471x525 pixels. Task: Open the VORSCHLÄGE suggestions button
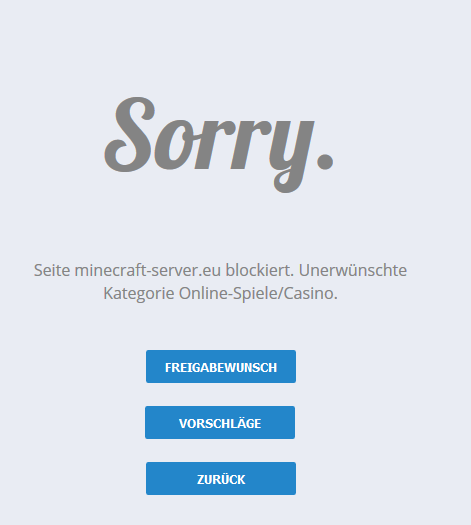coord(220,423)
